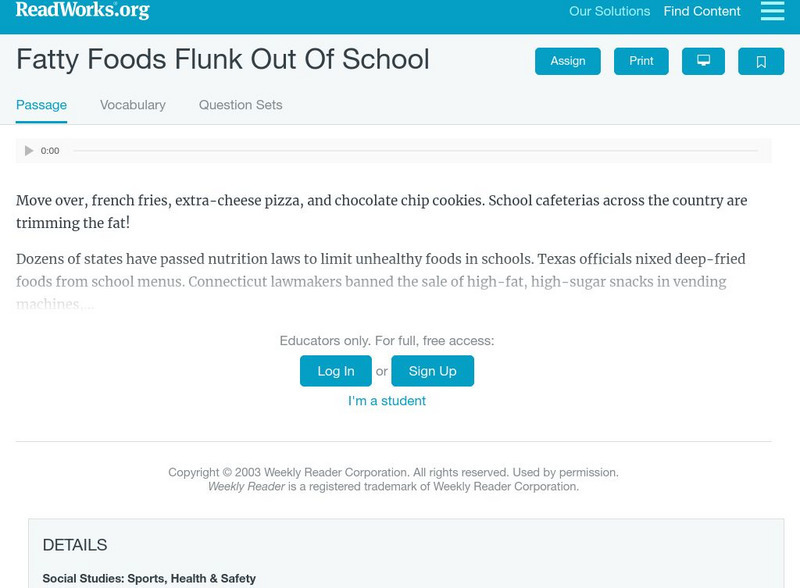Open the hamburger menu icon
The height and width of the screenshot is (588, 800).
point(772,12)
